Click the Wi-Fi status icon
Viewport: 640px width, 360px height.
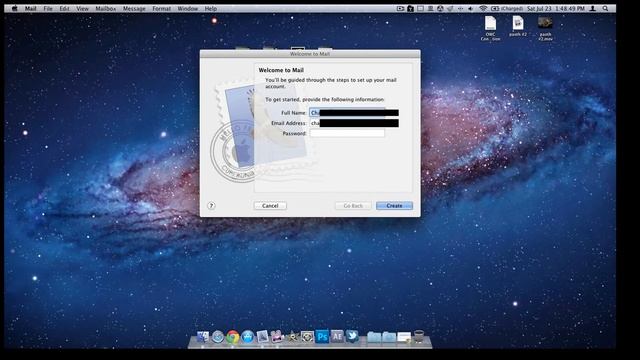(483, 8)
